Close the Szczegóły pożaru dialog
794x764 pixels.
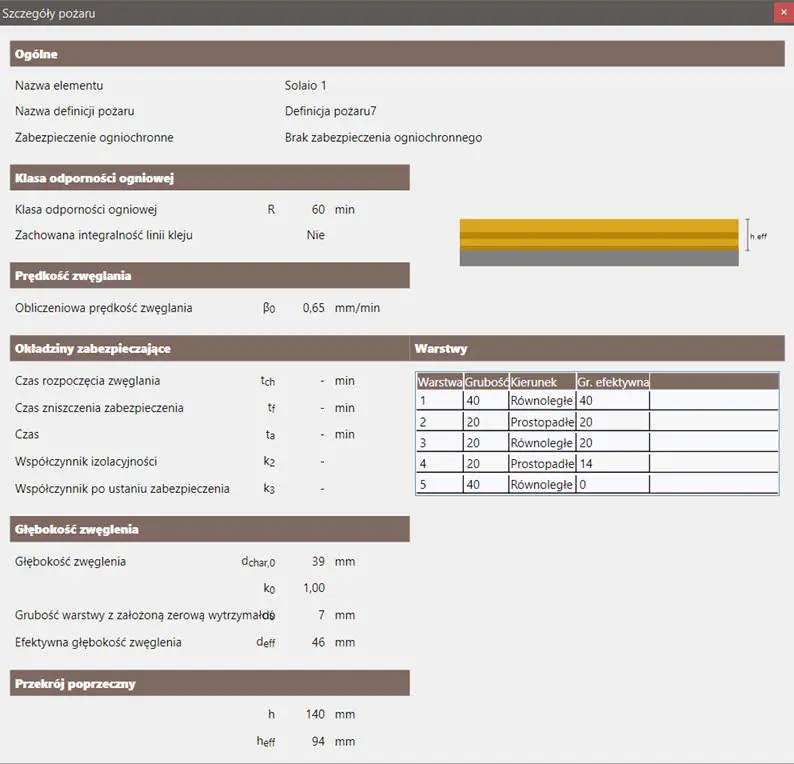(781, 12)
